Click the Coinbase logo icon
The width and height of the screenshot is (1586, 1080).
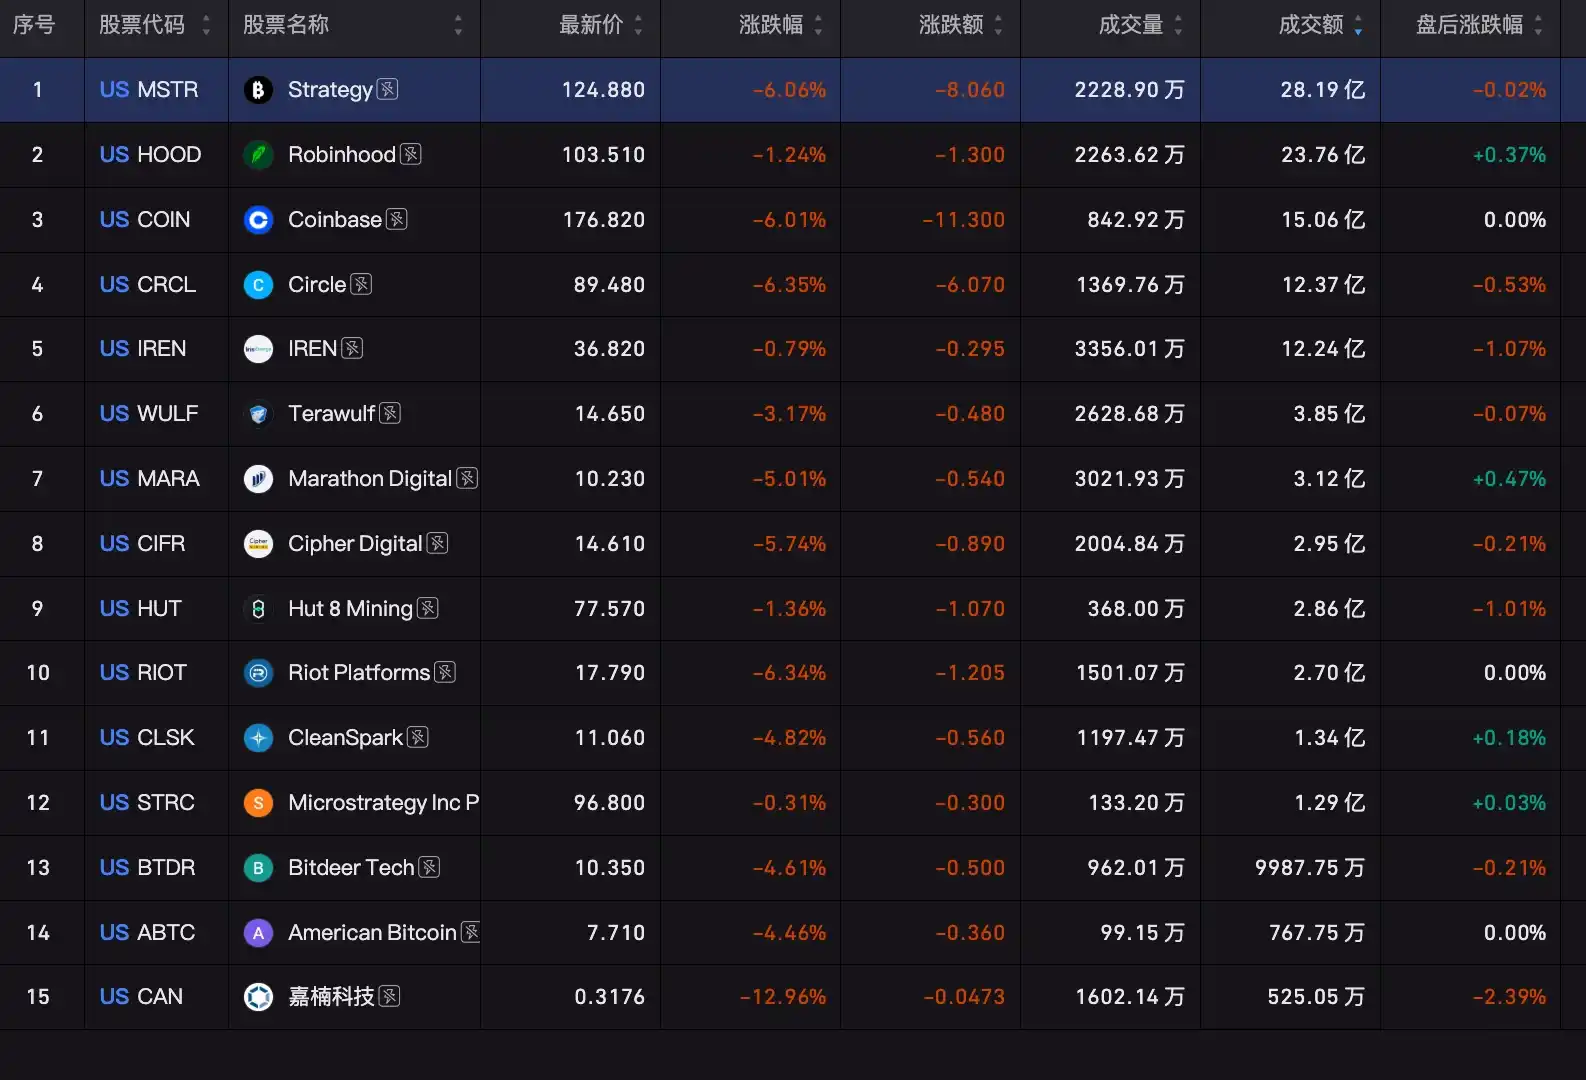pyautogui.click(x=258, y=220)
